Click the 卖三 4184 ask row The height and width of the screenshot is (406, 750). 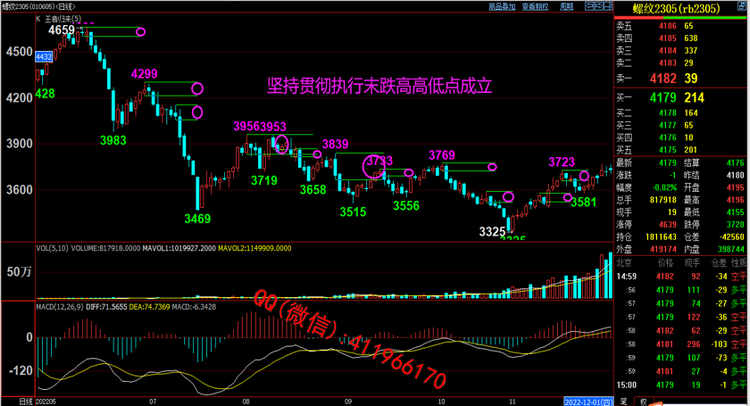[x=681, y=51]
